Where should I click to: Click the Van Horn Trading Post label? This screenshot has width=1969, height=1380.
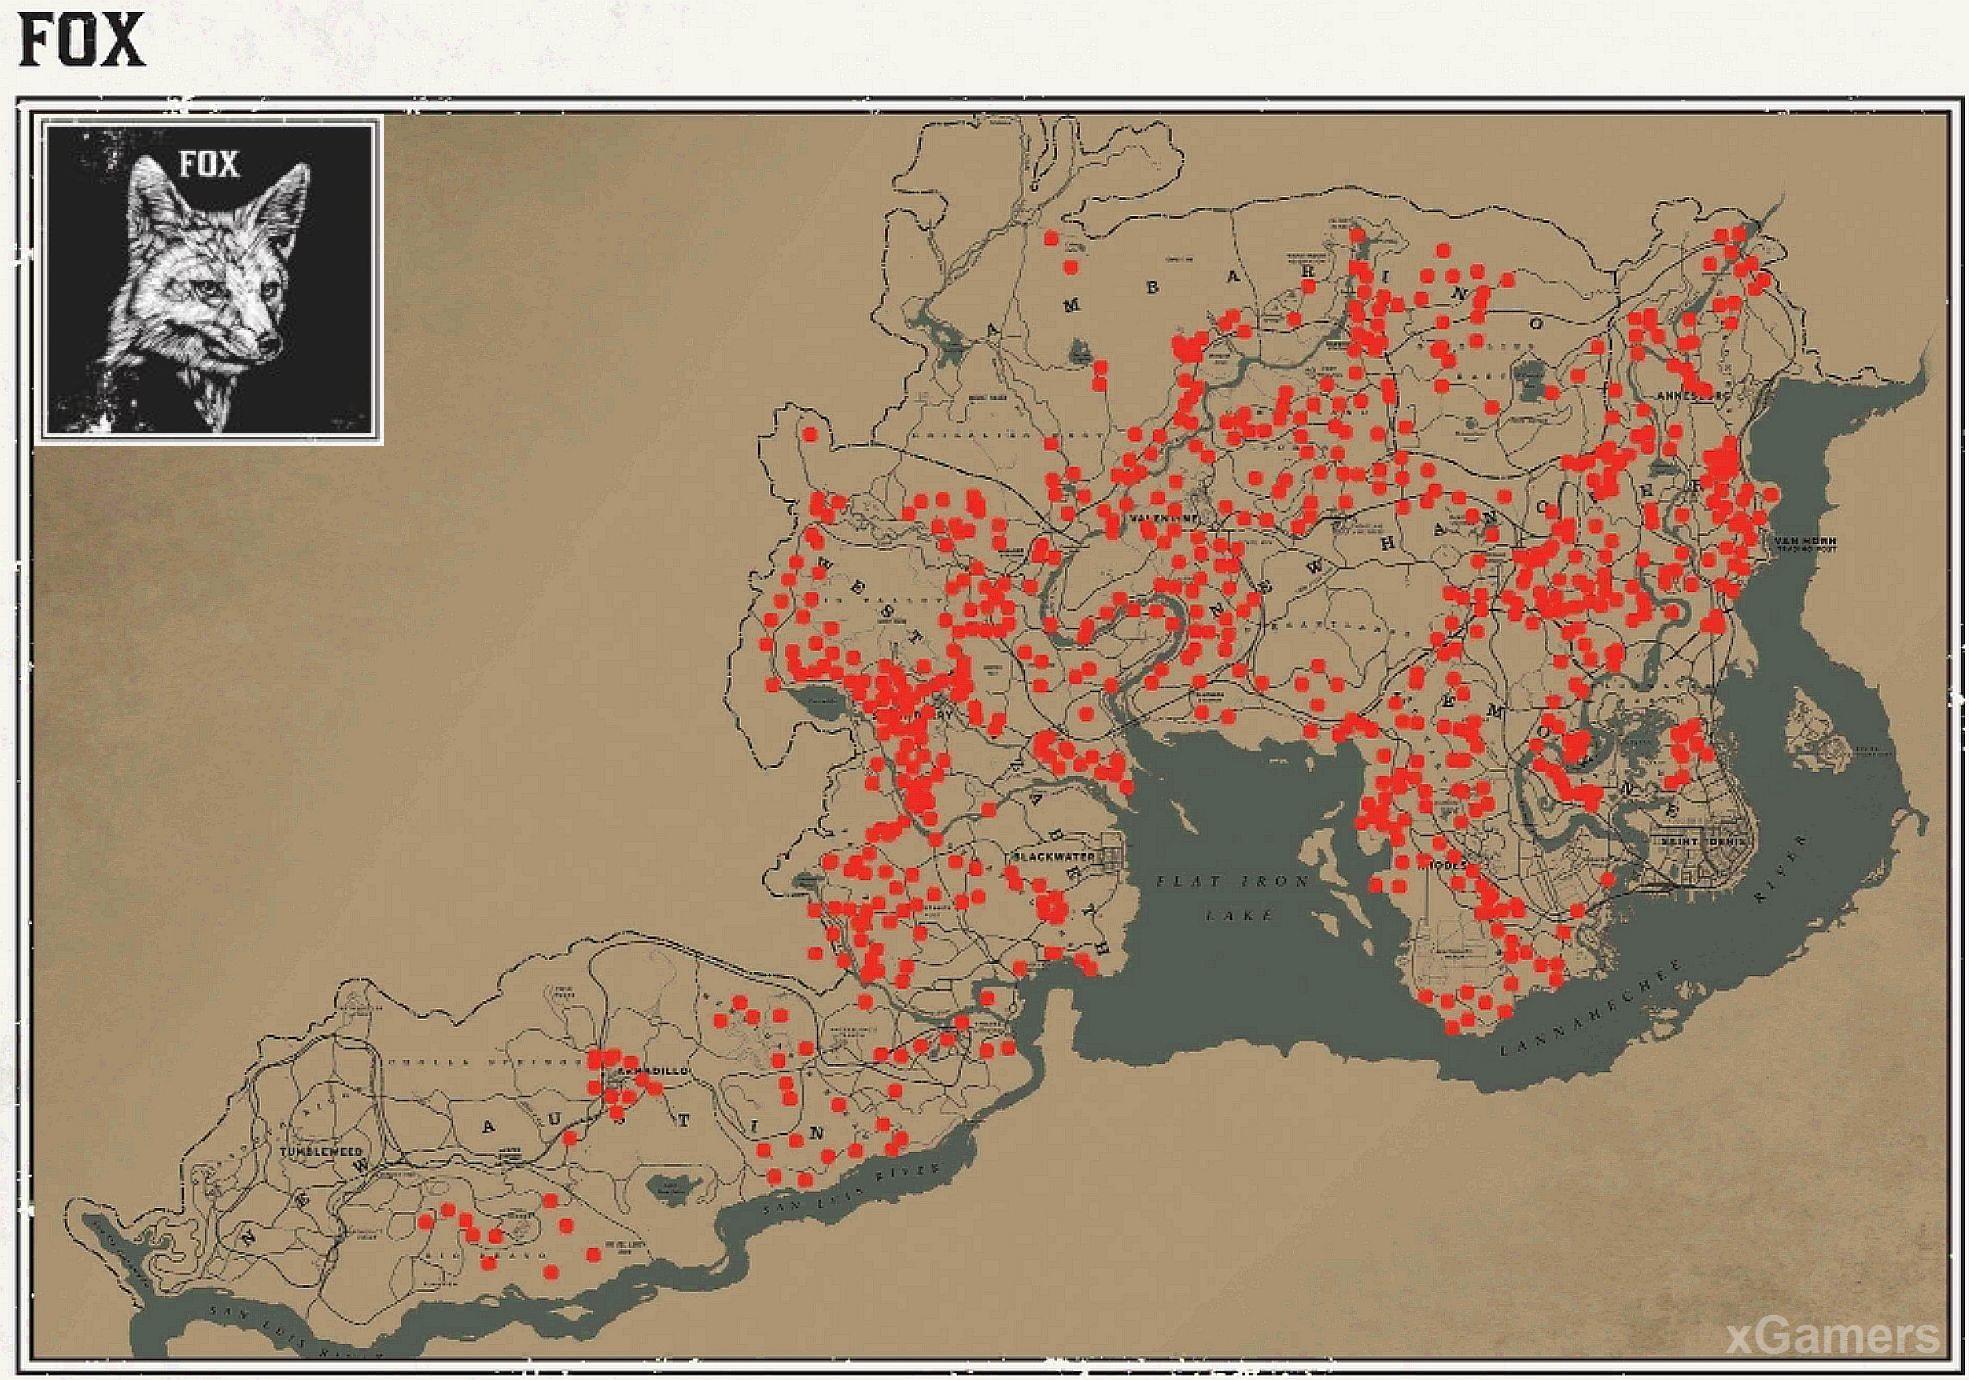[1805, 544]
